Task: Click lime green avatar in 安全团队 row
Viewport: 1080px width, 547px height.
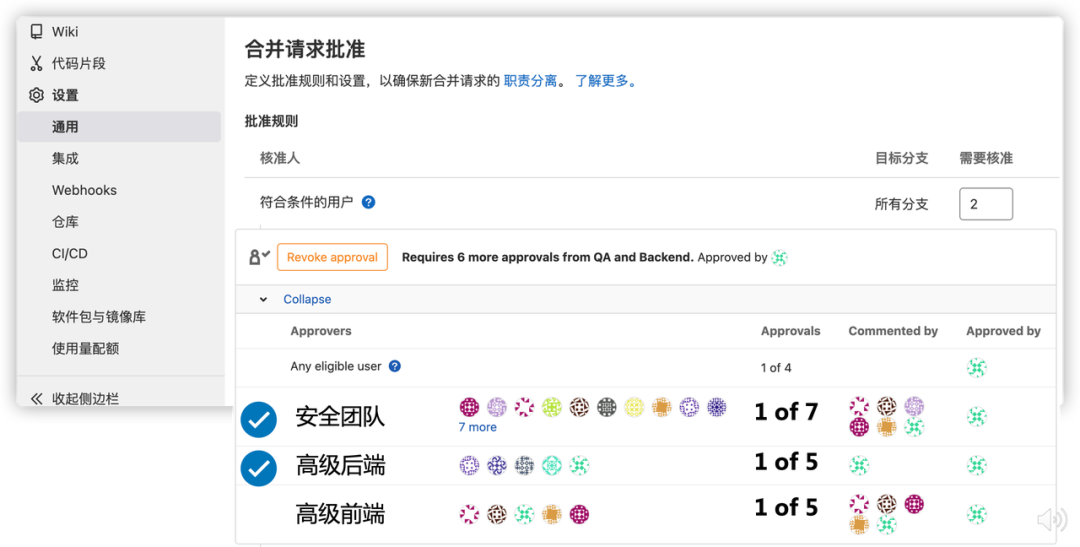Action: 552,407
